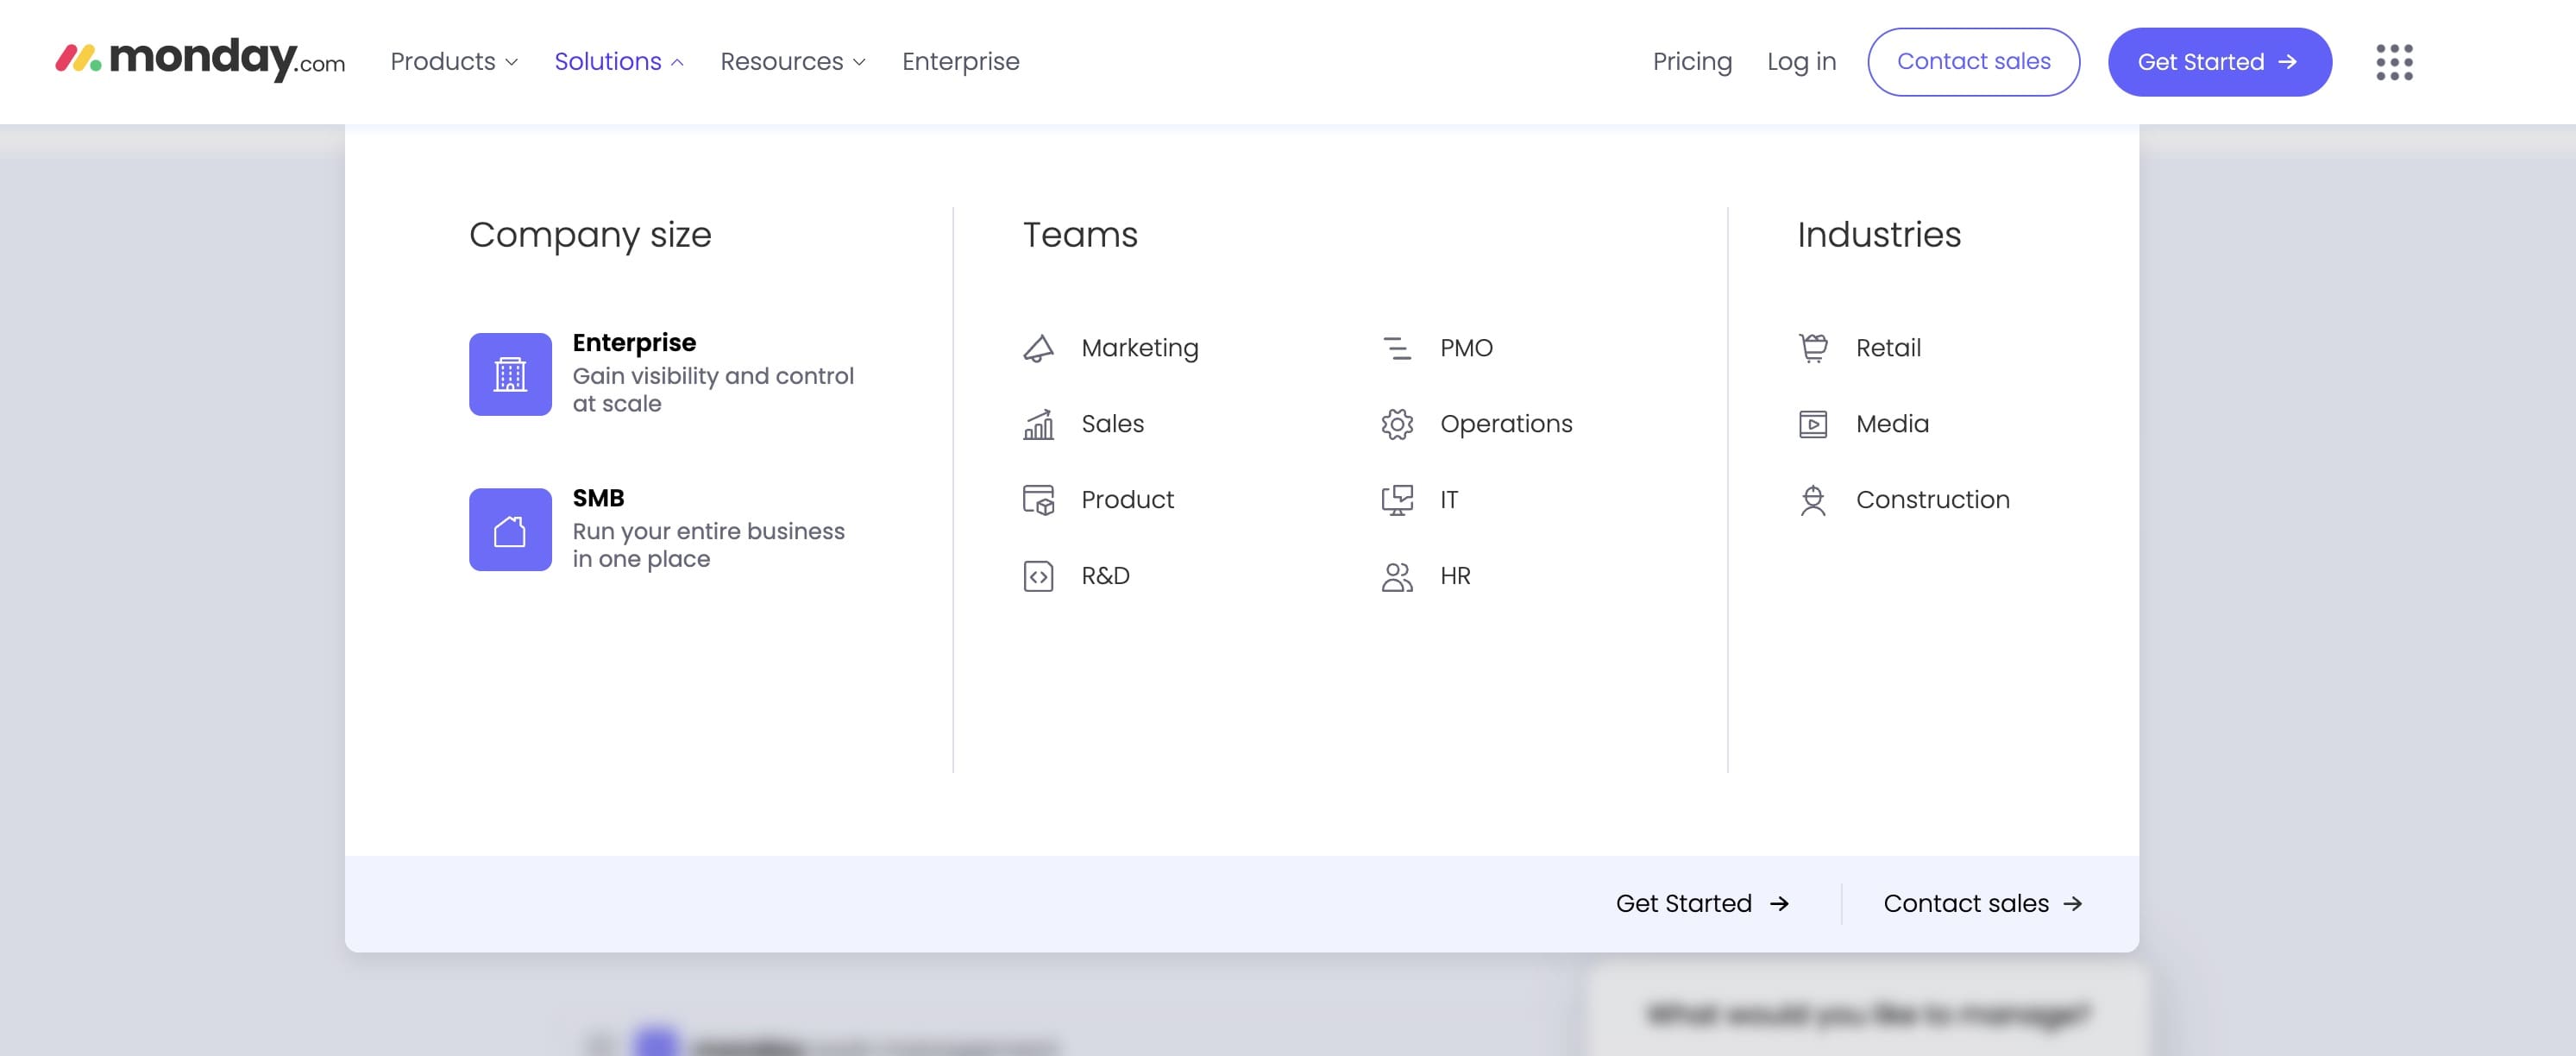Click the IT monitor icon
This screenshot has width=2576, height=1056.
point(1397,500)
